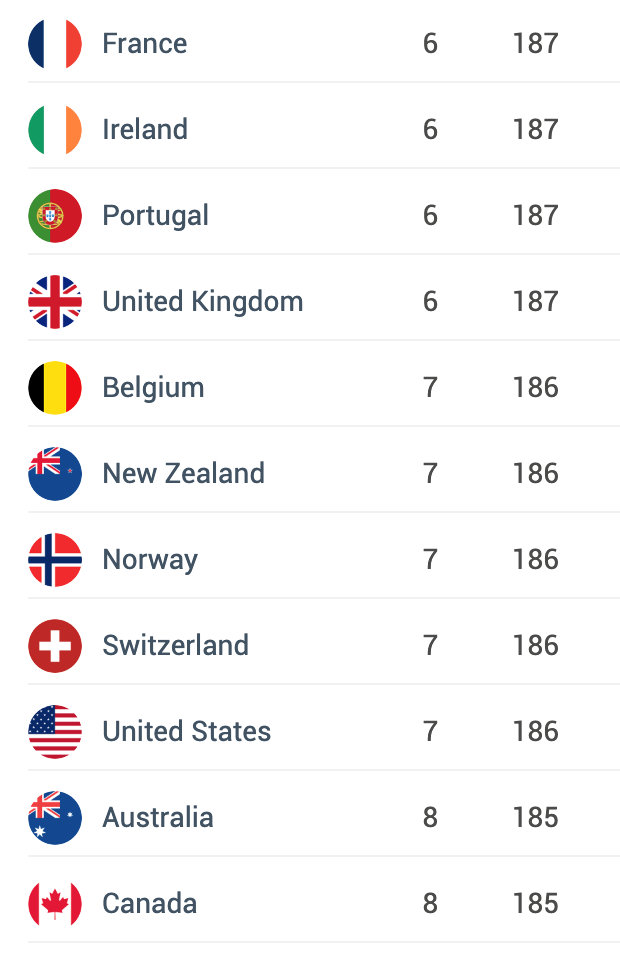620x958 pixels.
Task: Click Norway's score value 186
Action: (x=536, y=560)
